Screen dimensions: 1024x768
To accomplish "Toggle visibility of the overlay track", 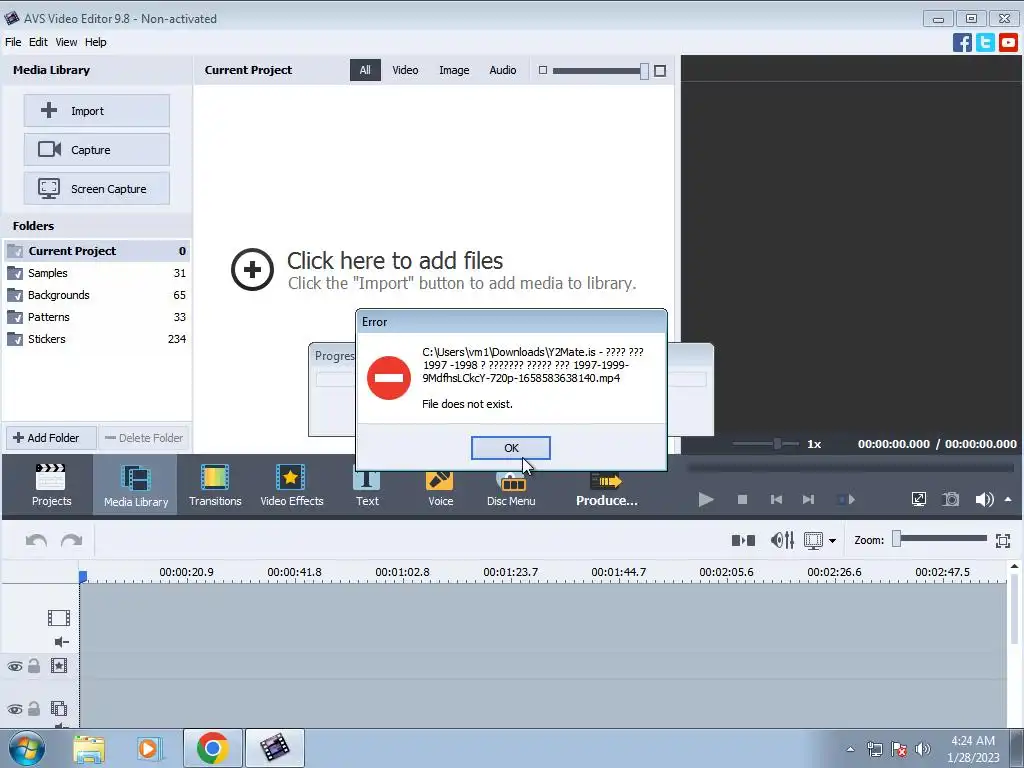I will (14, 709).
